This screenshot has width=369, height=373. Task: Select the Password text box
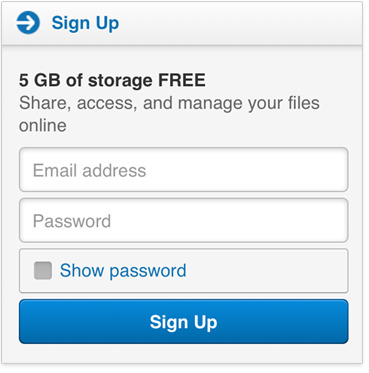point(184,220)
